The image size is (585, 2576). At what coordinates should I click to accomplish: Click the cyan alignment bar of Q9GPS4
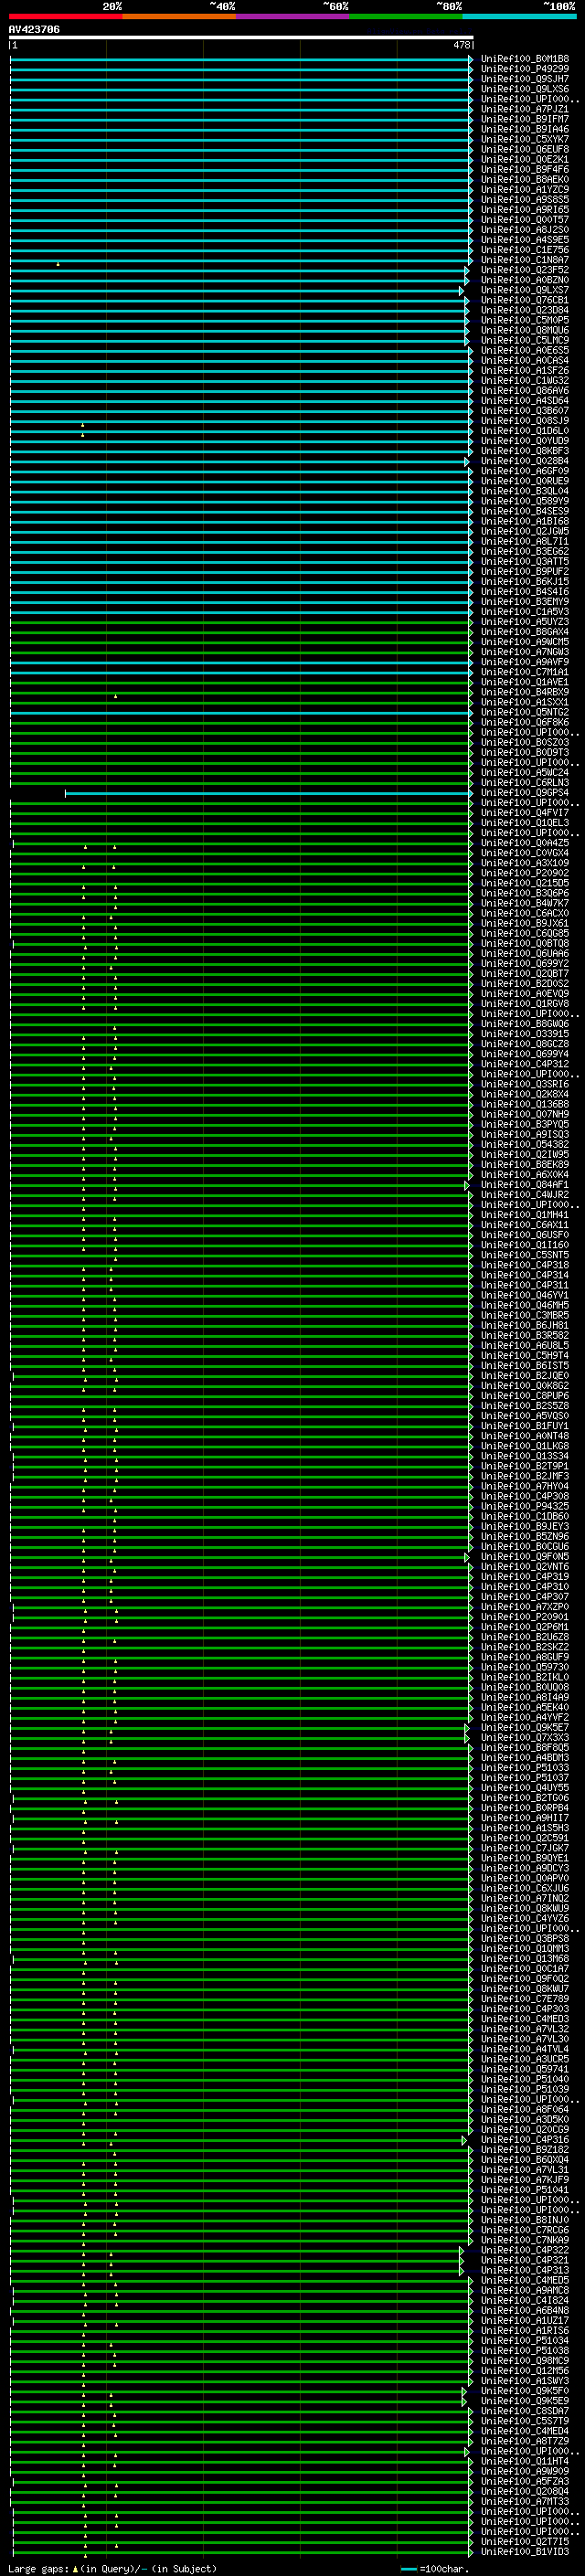[x=268, y=793]
